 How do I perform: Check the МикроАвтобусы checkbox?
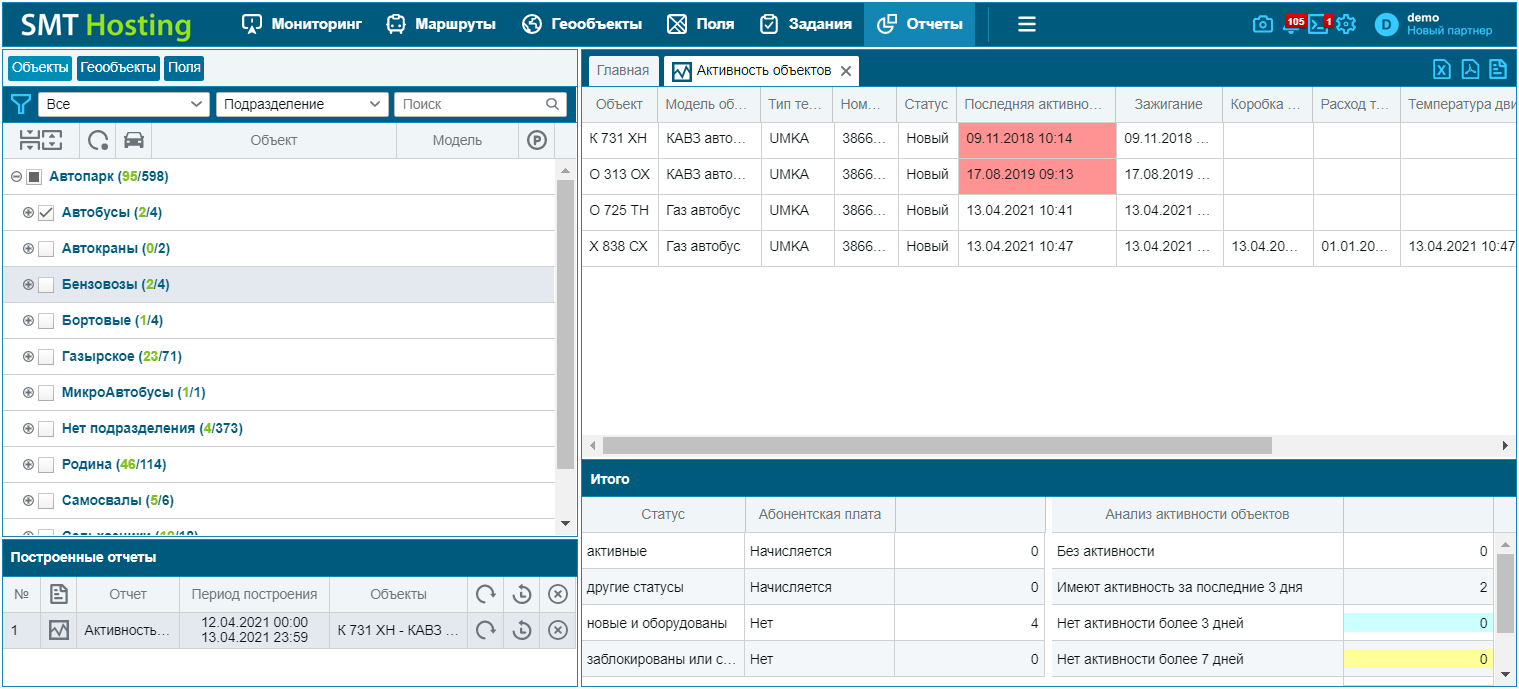46,393
